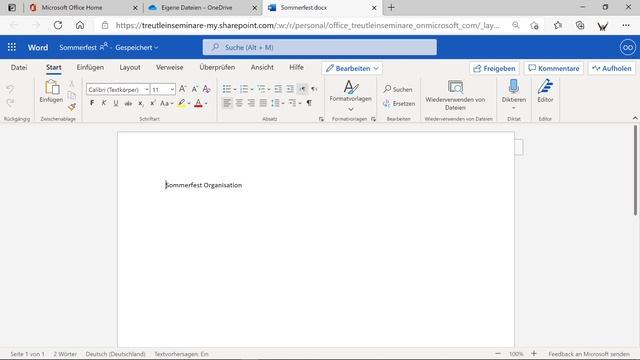640x360 pixels.
Task: Click the Suche (Alt + M) search field
Action: (320, 47)
